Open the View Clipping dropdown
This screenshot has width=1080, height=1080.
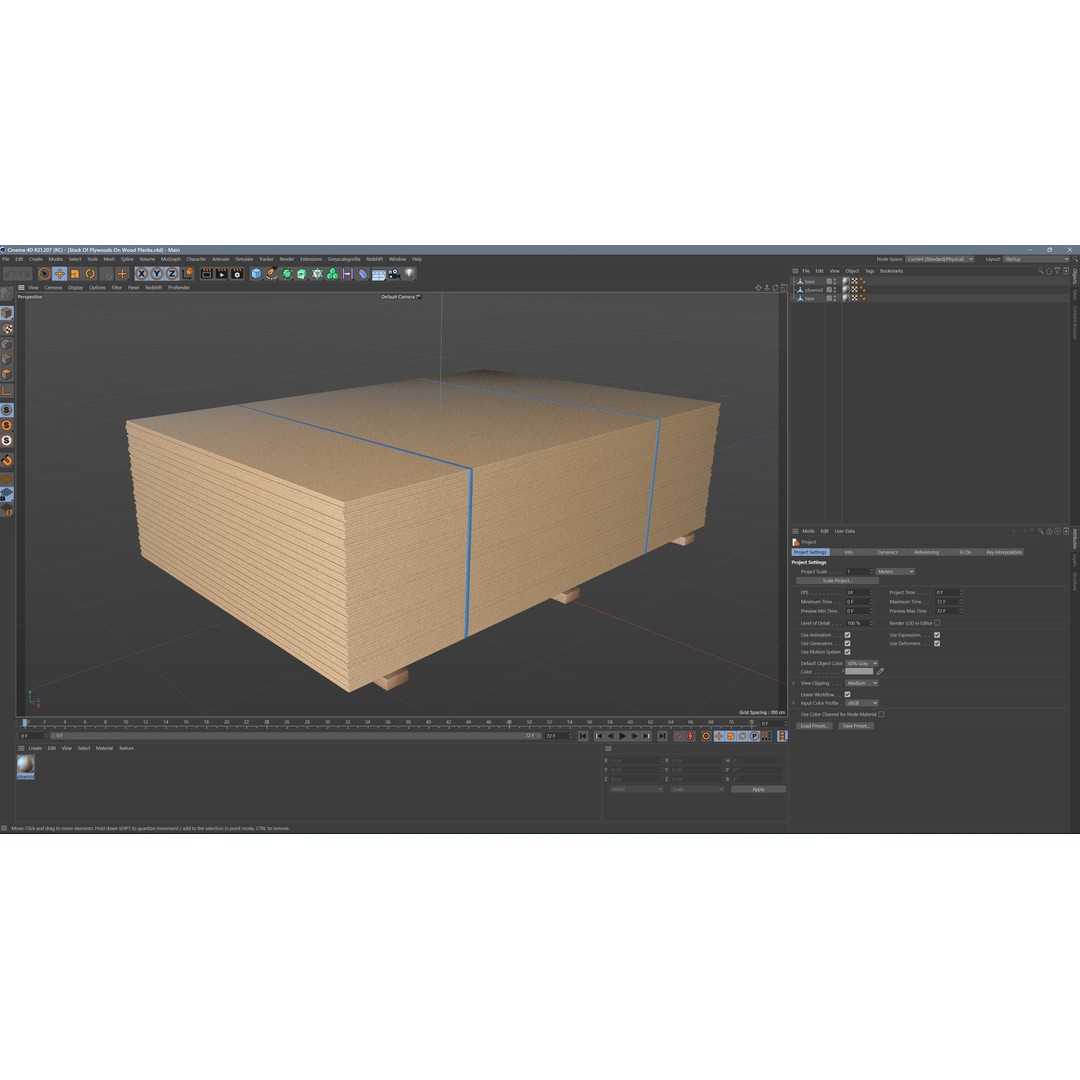pos(862,683)
